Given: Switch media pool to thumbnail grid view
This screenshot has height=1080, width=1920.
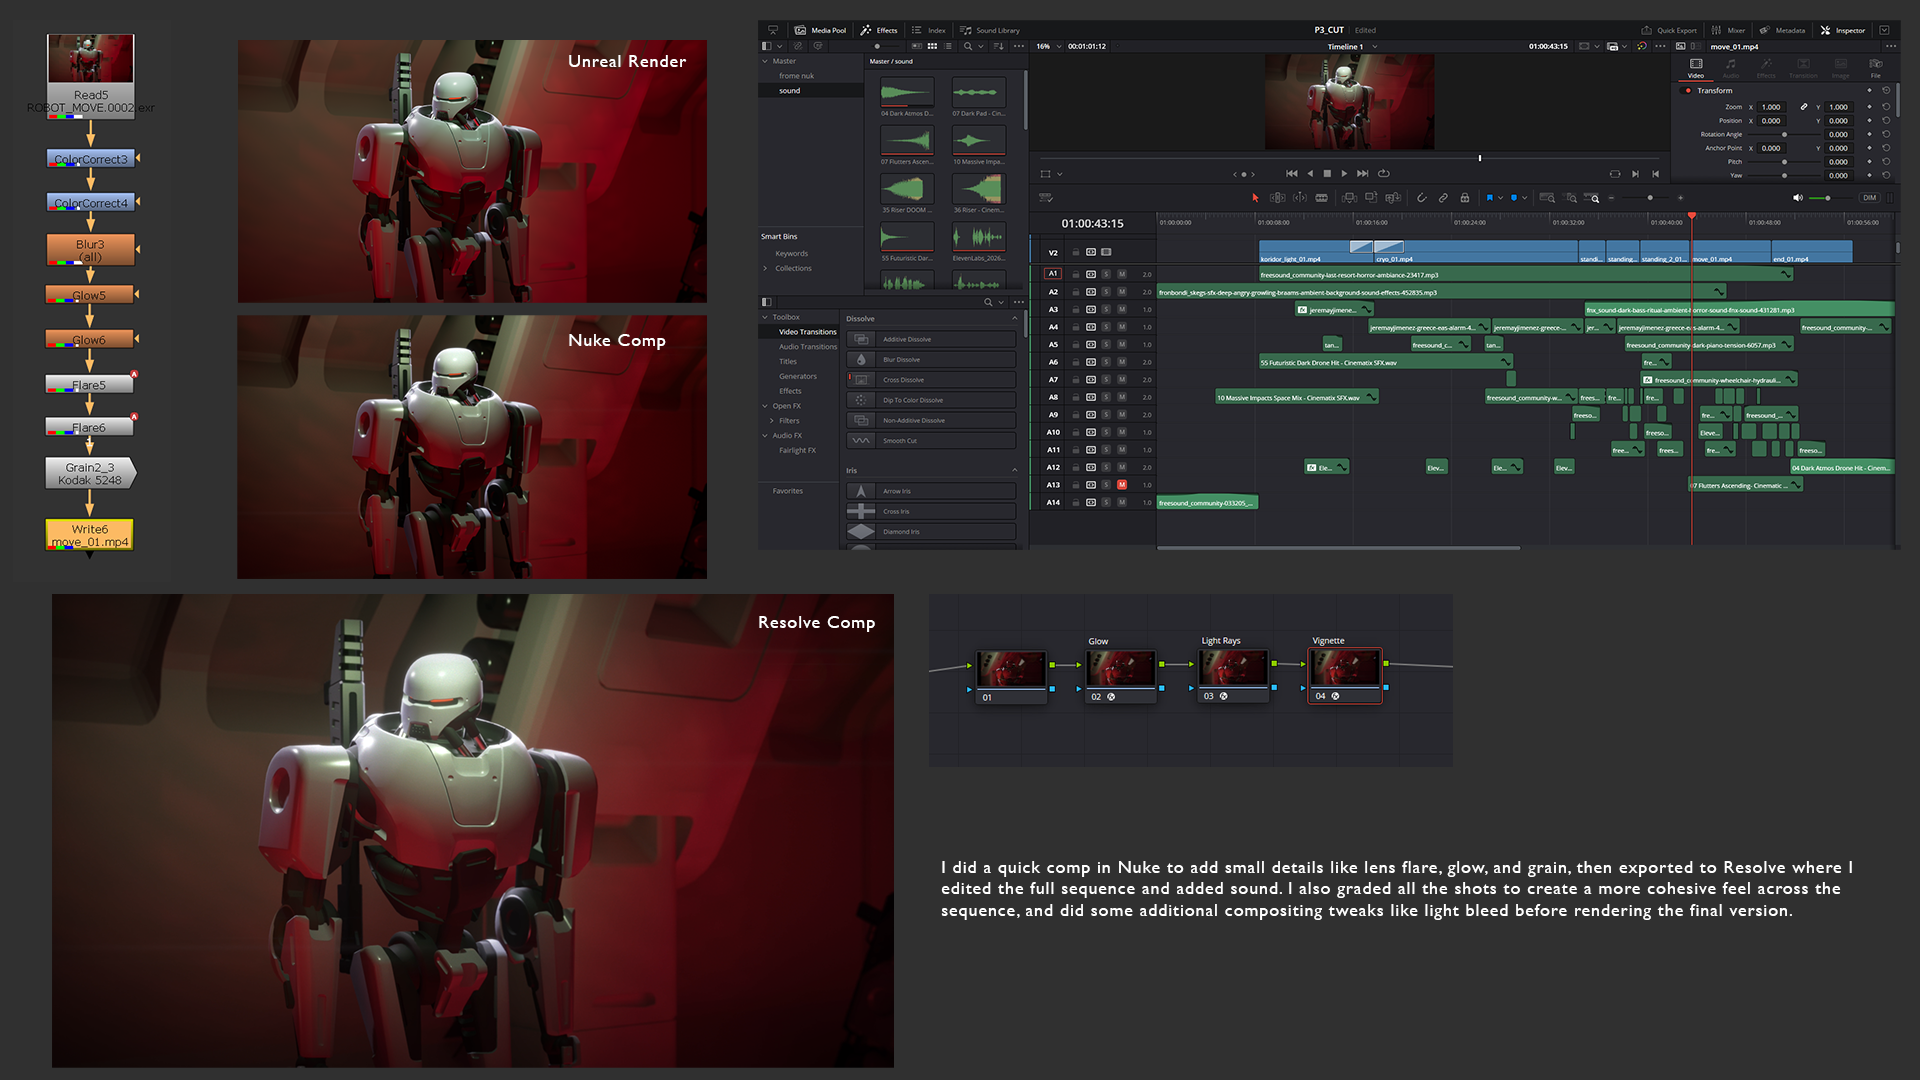Looking at the screenshot, I should (932, 46).
